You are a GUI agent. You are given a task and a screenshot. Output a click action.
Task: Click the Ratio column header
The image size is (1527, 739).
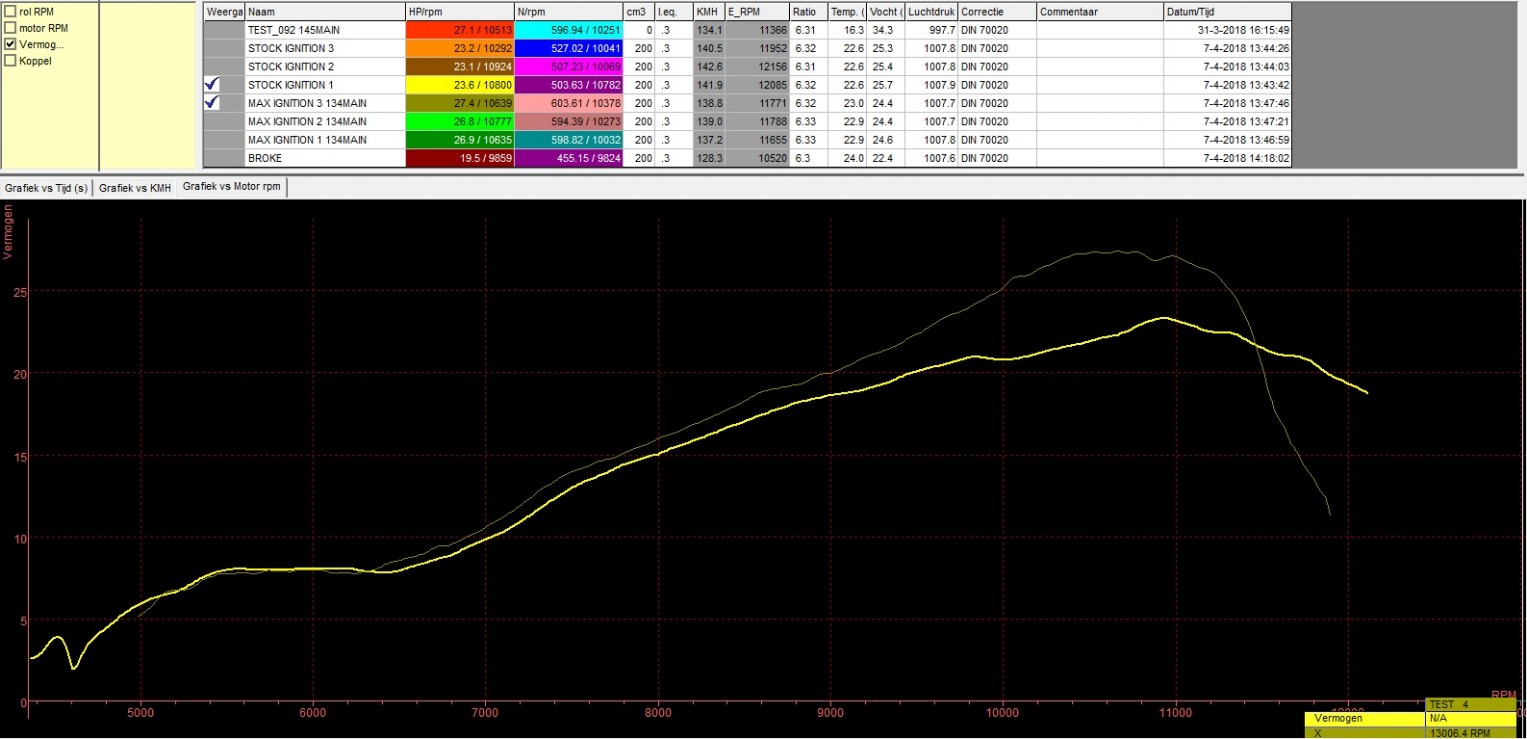coord(808,11)
